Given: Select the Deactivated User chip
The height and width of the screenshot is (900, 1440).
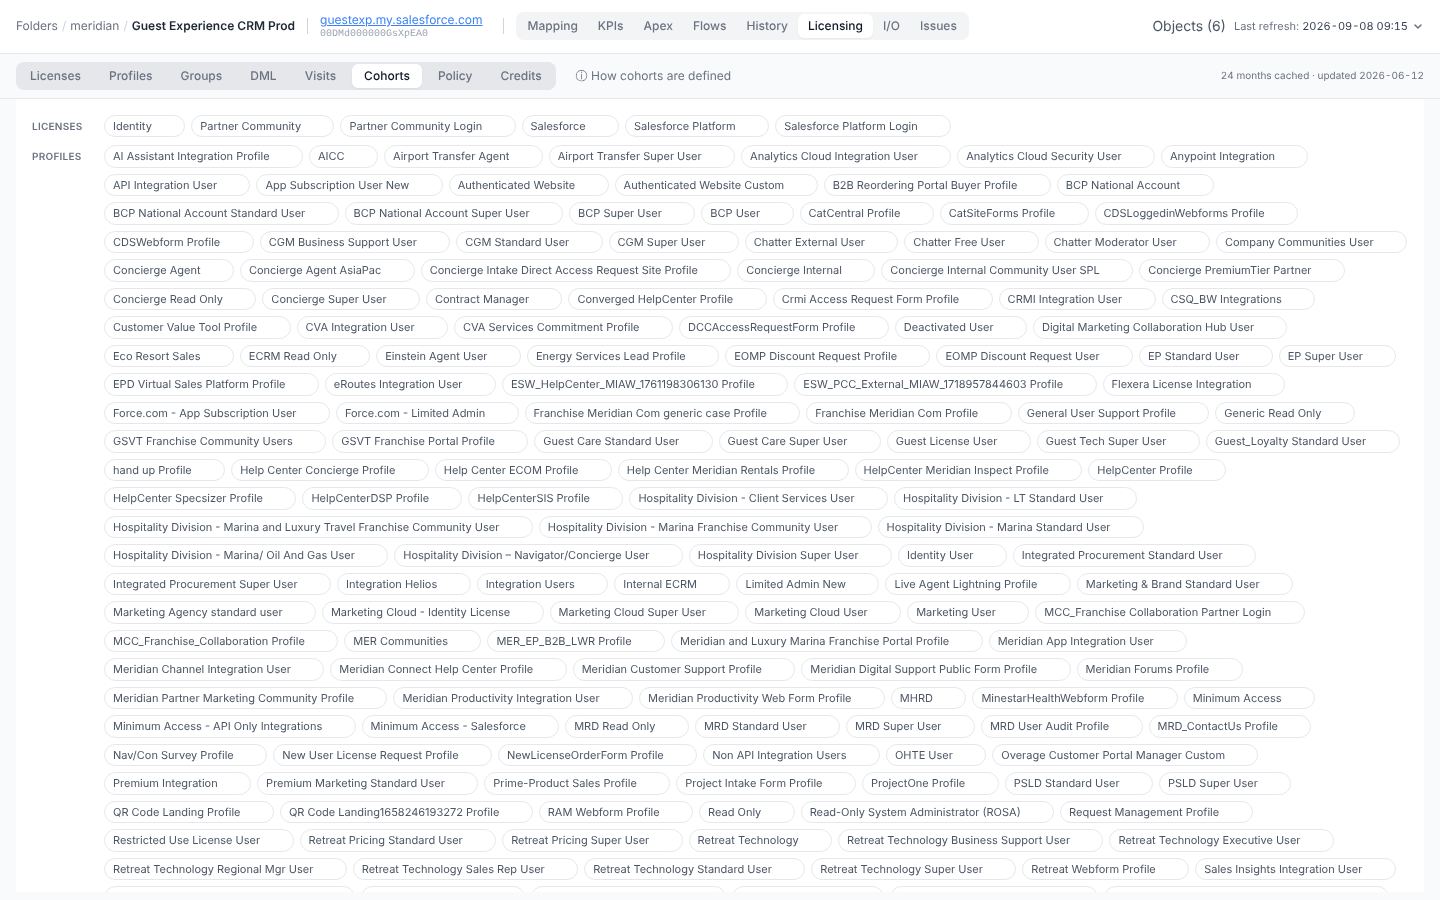Looking at the screenshot, I should coord(961,327).
